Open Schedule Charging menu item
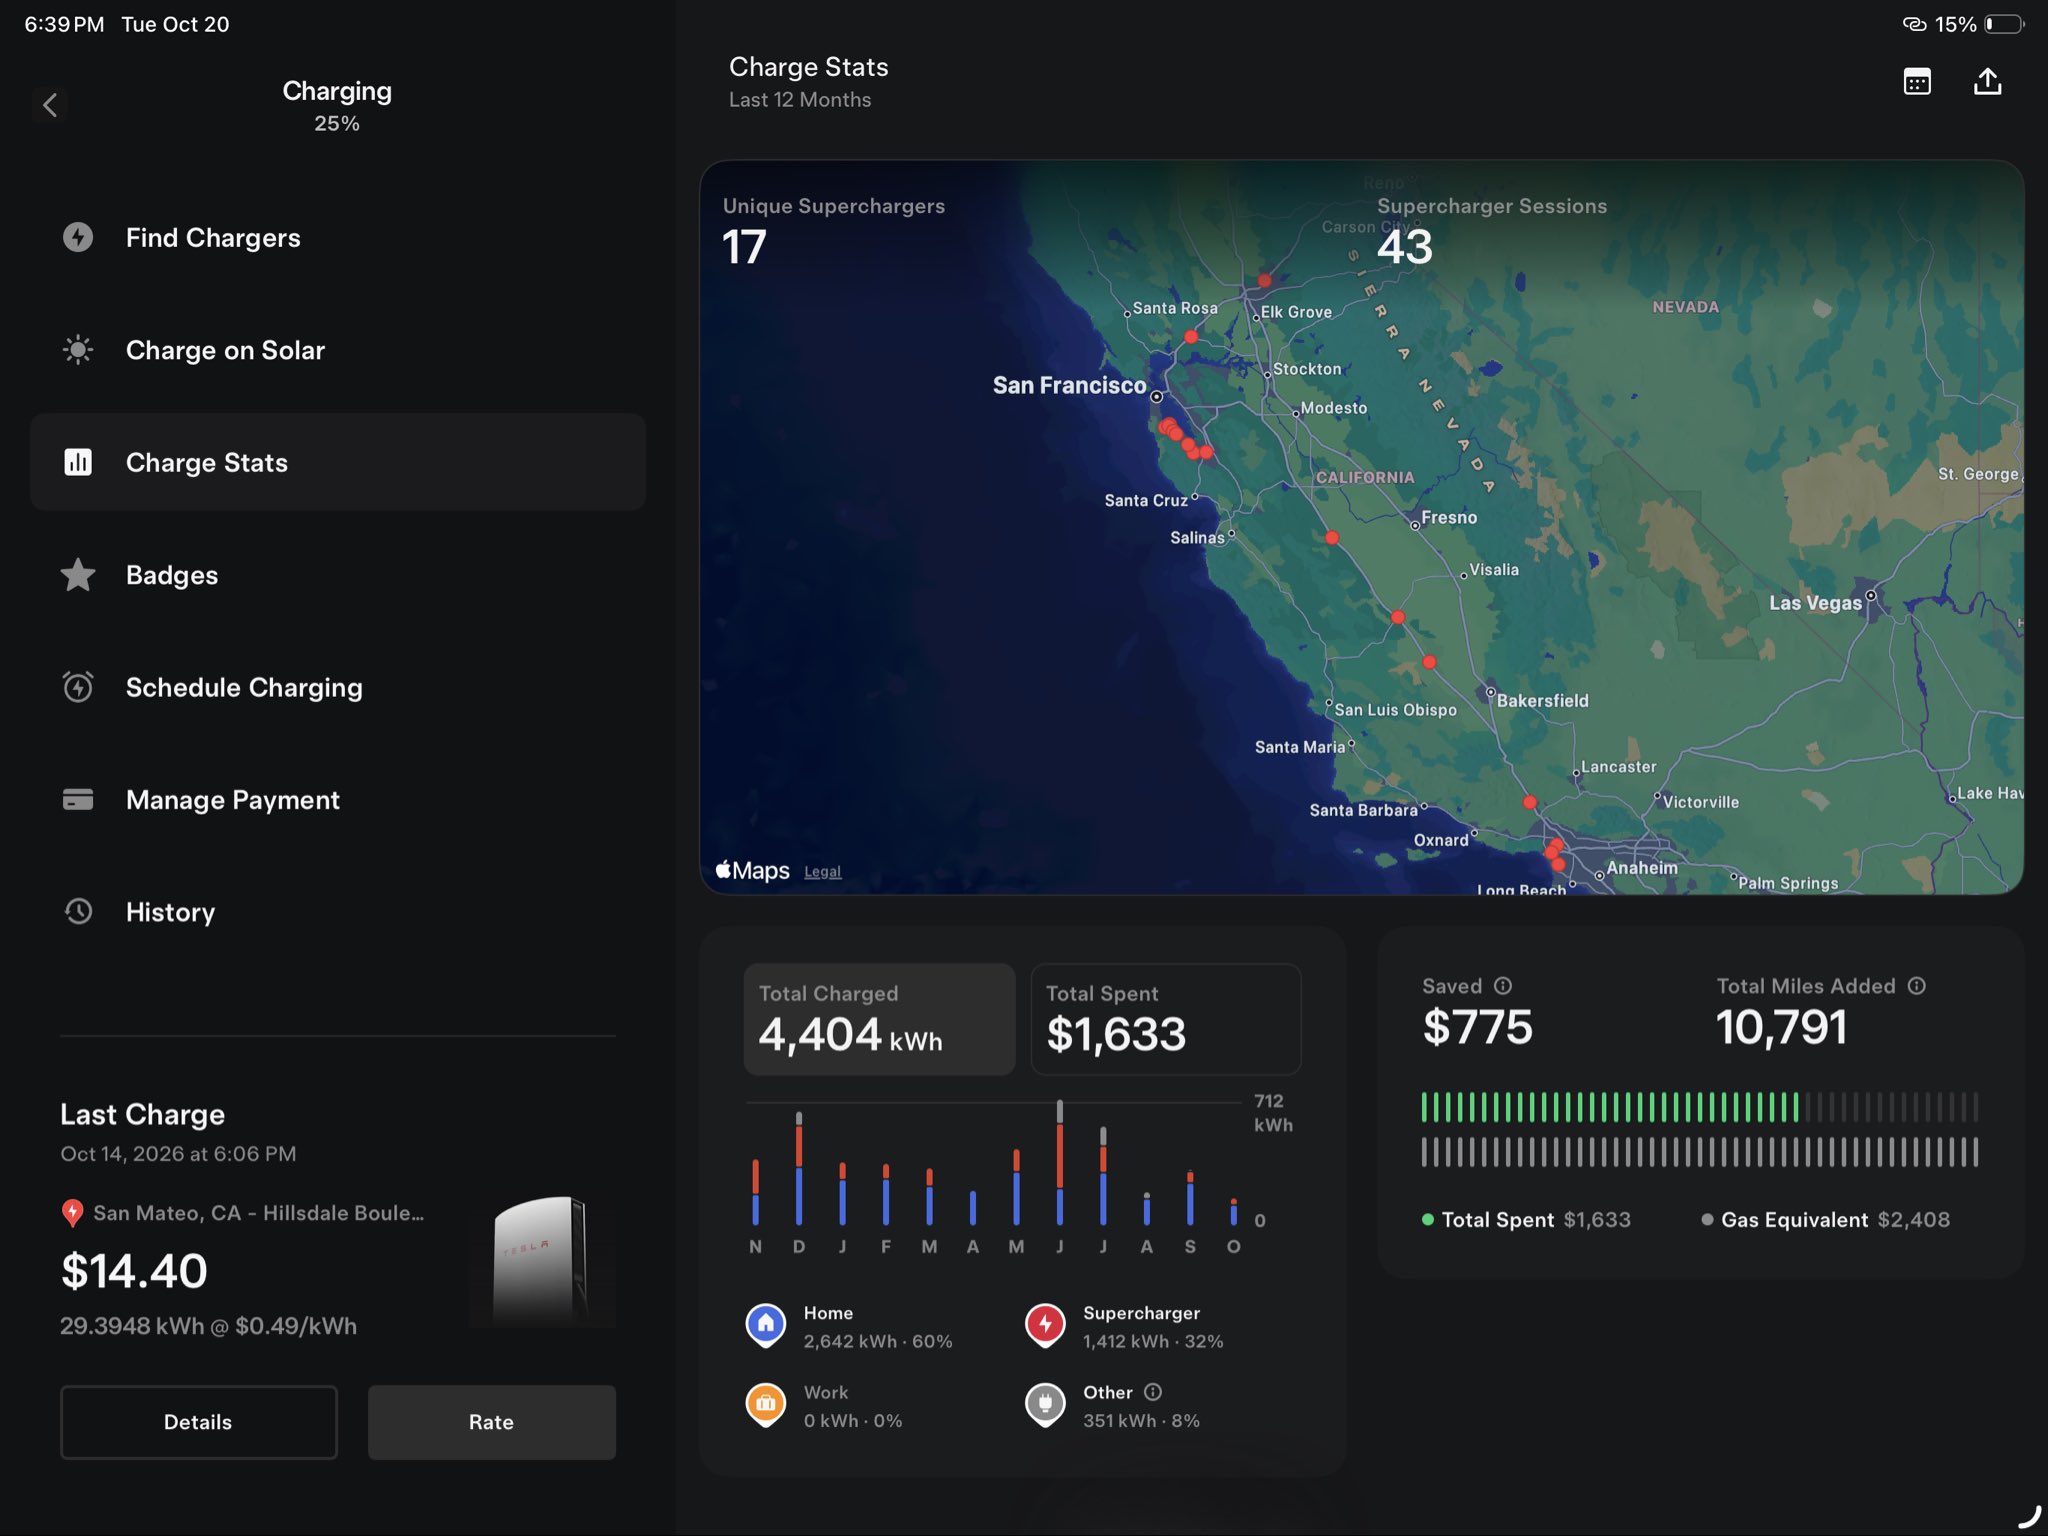Viewport: 2048px width, 1536px height. (338, 687)
